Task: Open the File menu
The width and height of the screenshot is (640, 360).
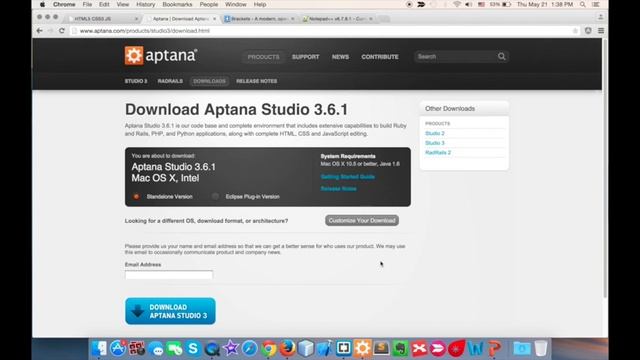Action: point(87,4)
